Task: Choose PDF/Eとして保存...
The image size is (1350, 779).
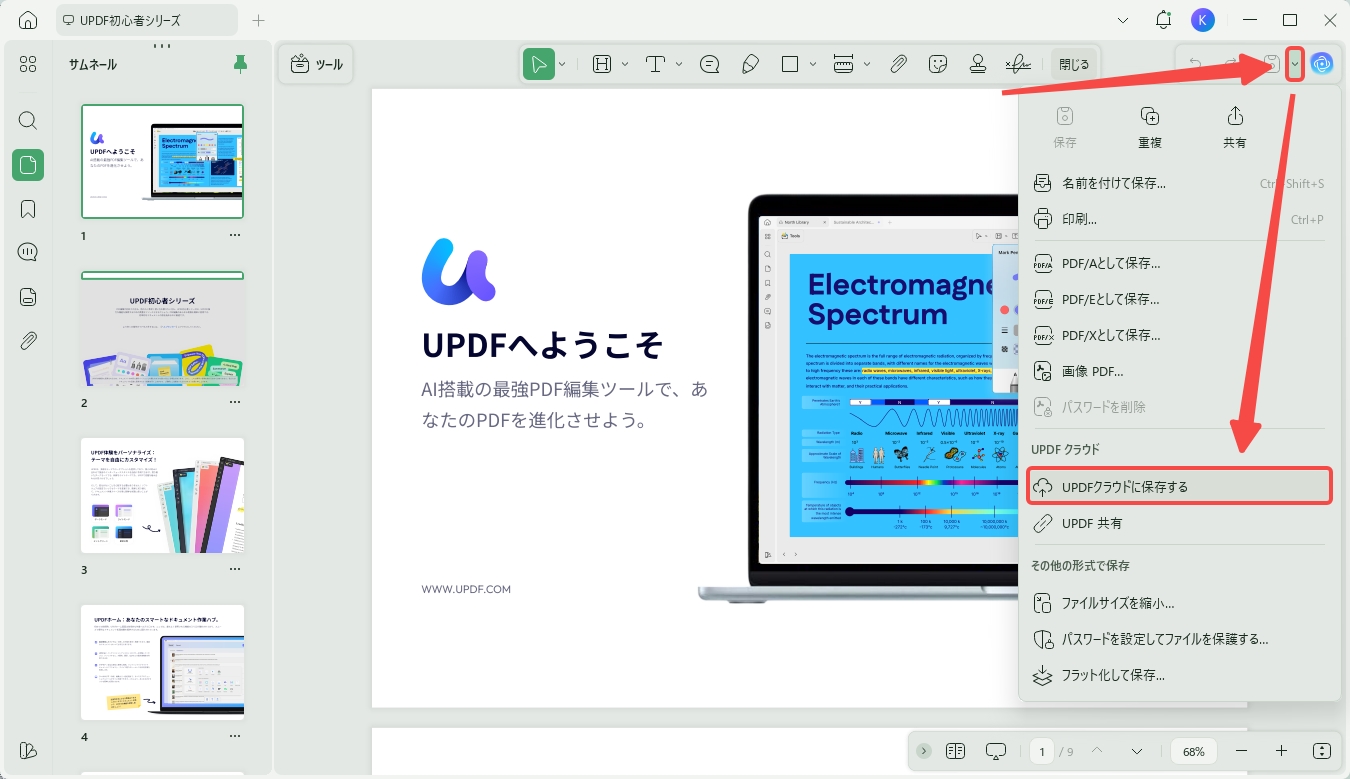Action: point(1180,299)
